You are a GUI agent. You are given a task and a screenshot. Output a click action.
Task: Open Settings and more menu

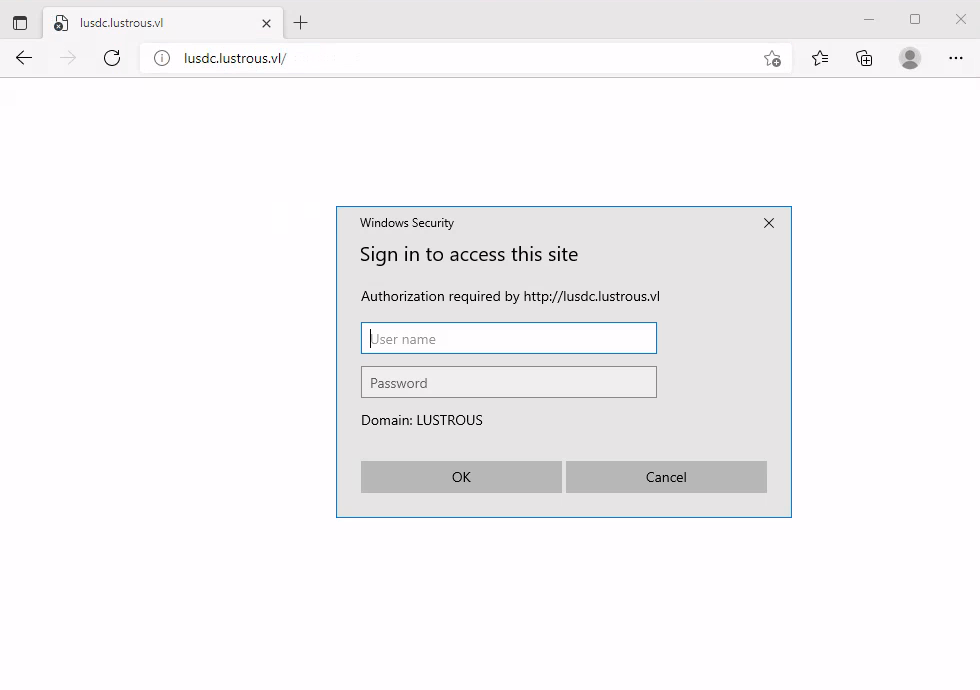[956, 58]
